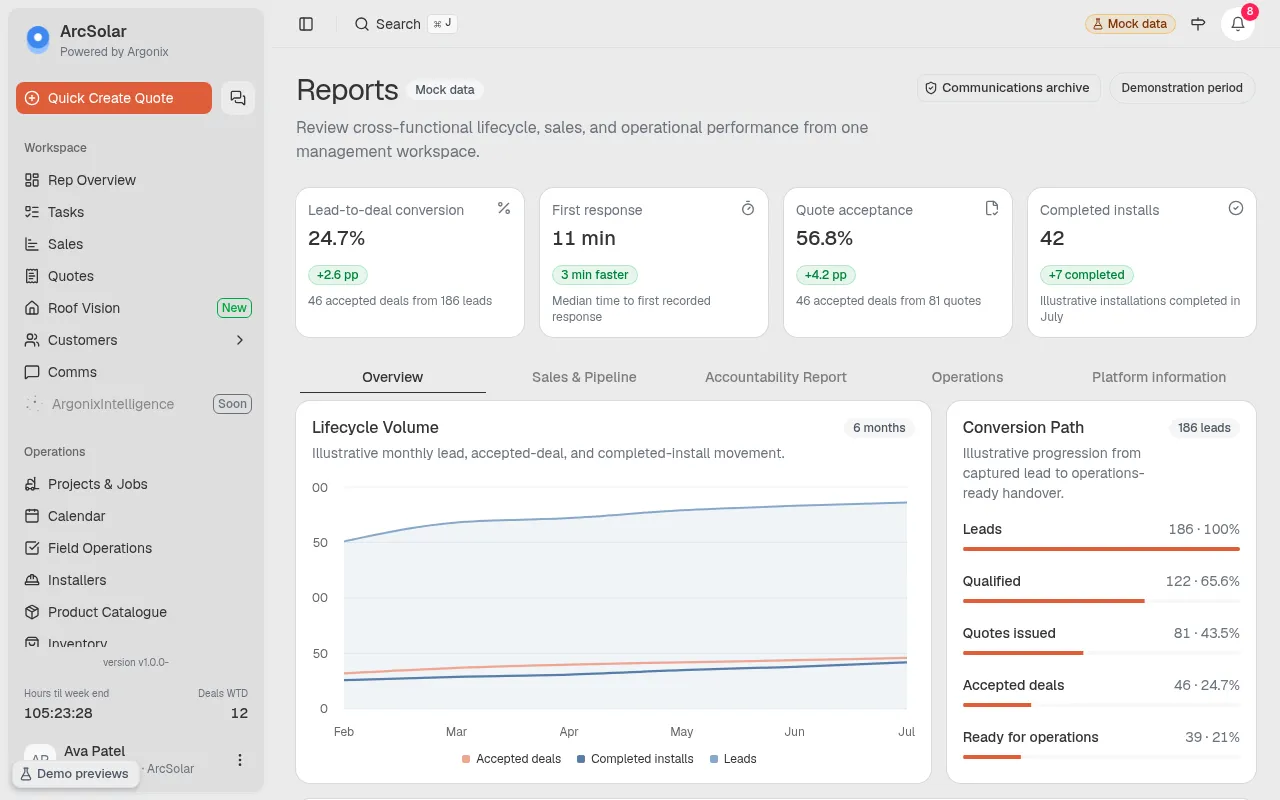Click the Field Operations checkbox icon
Viewport: 1280px width, 800px height.
32,548
